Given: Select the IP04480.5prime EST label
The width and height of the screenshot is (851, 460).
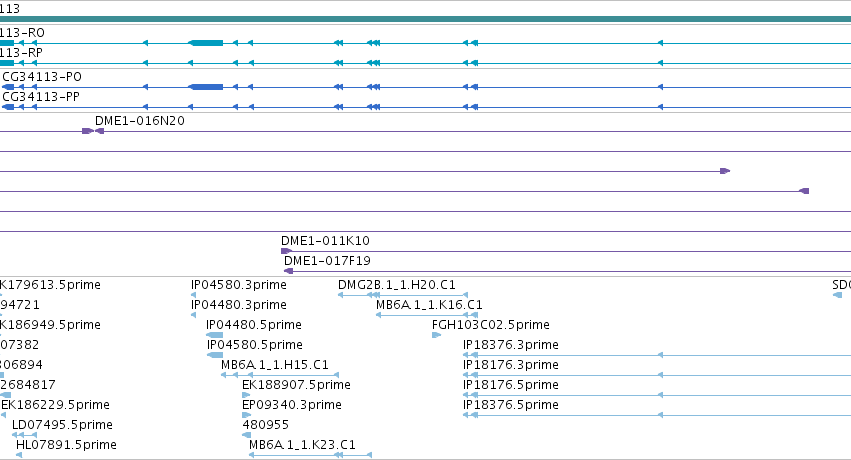Looking at the screenshot, I should (254, 325).
